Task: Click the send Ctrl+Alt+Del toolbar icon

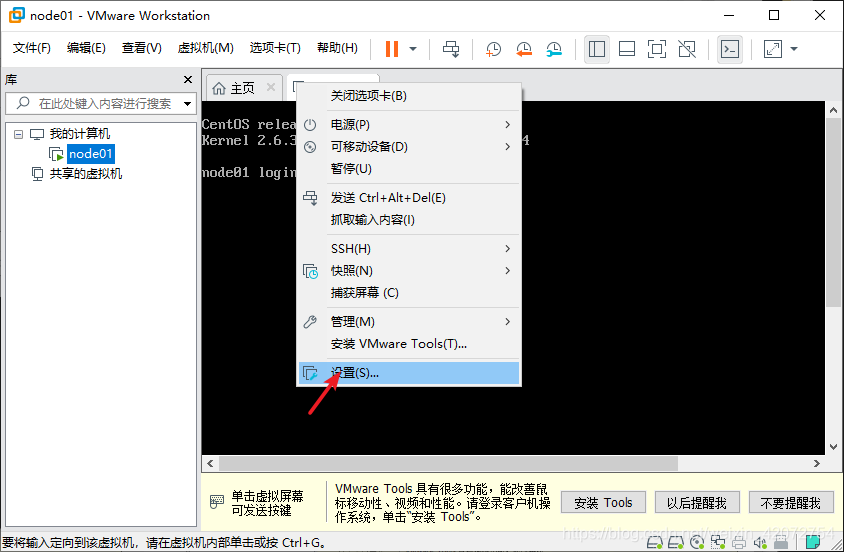Action: click(x=451, y=49)
